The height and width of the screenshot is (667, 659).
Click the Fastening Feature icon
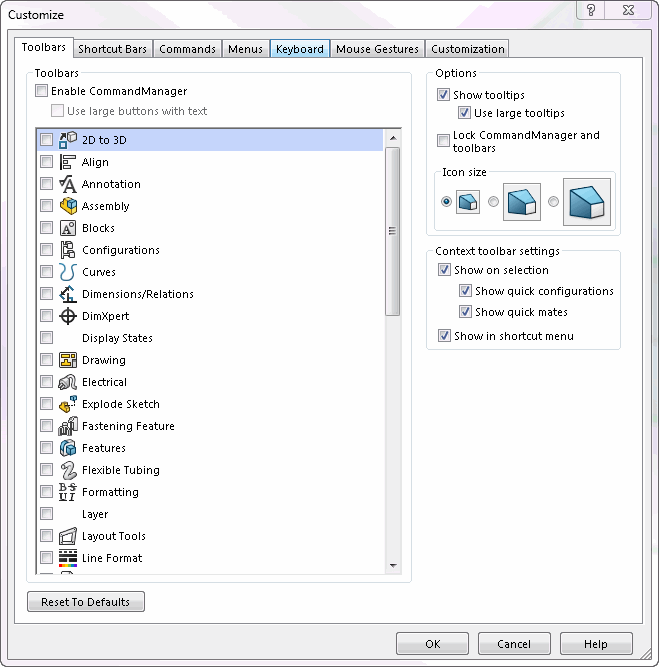68,426
